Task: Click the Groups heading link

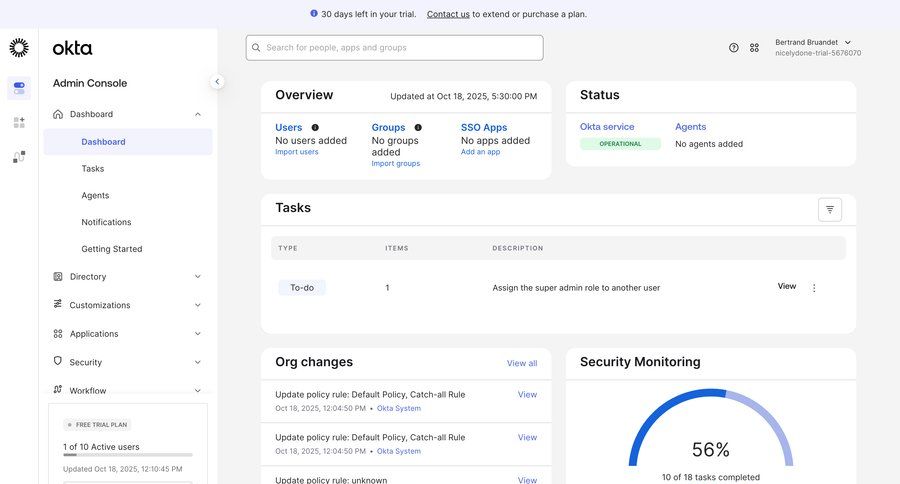Action: (389, 127)
